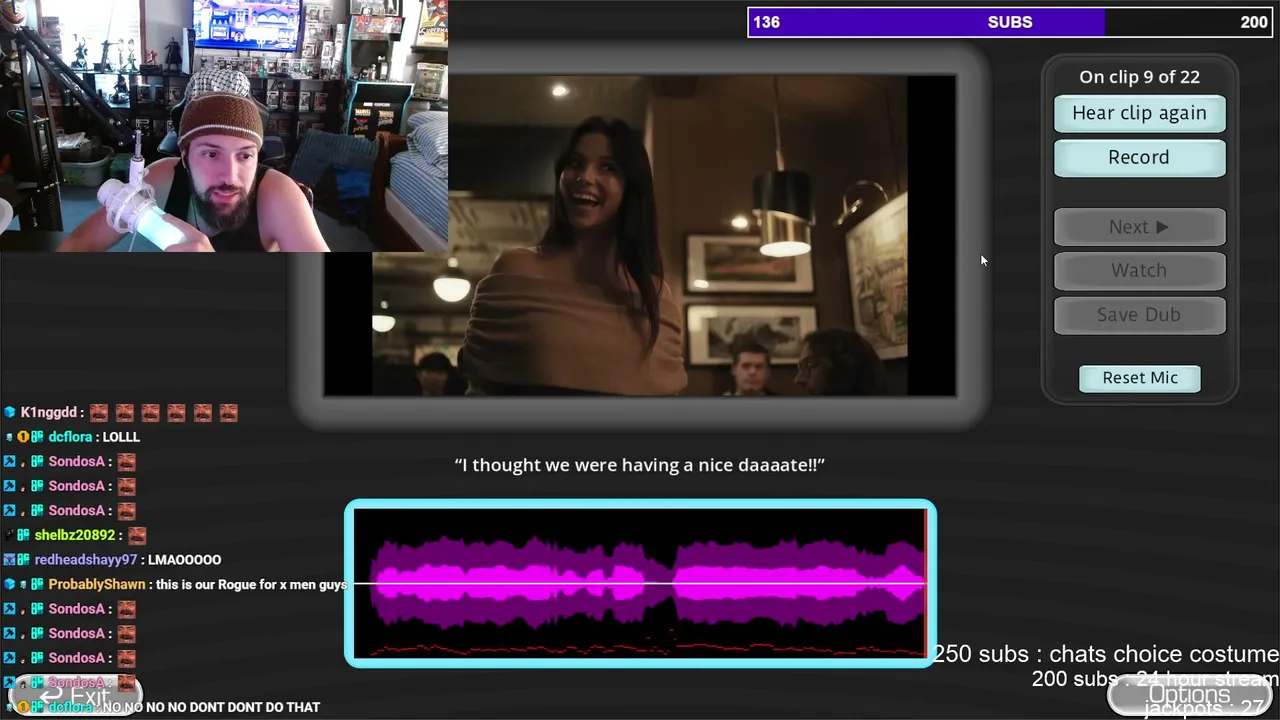
Task: Click the 136 current subs count
Action: (766, 22)
